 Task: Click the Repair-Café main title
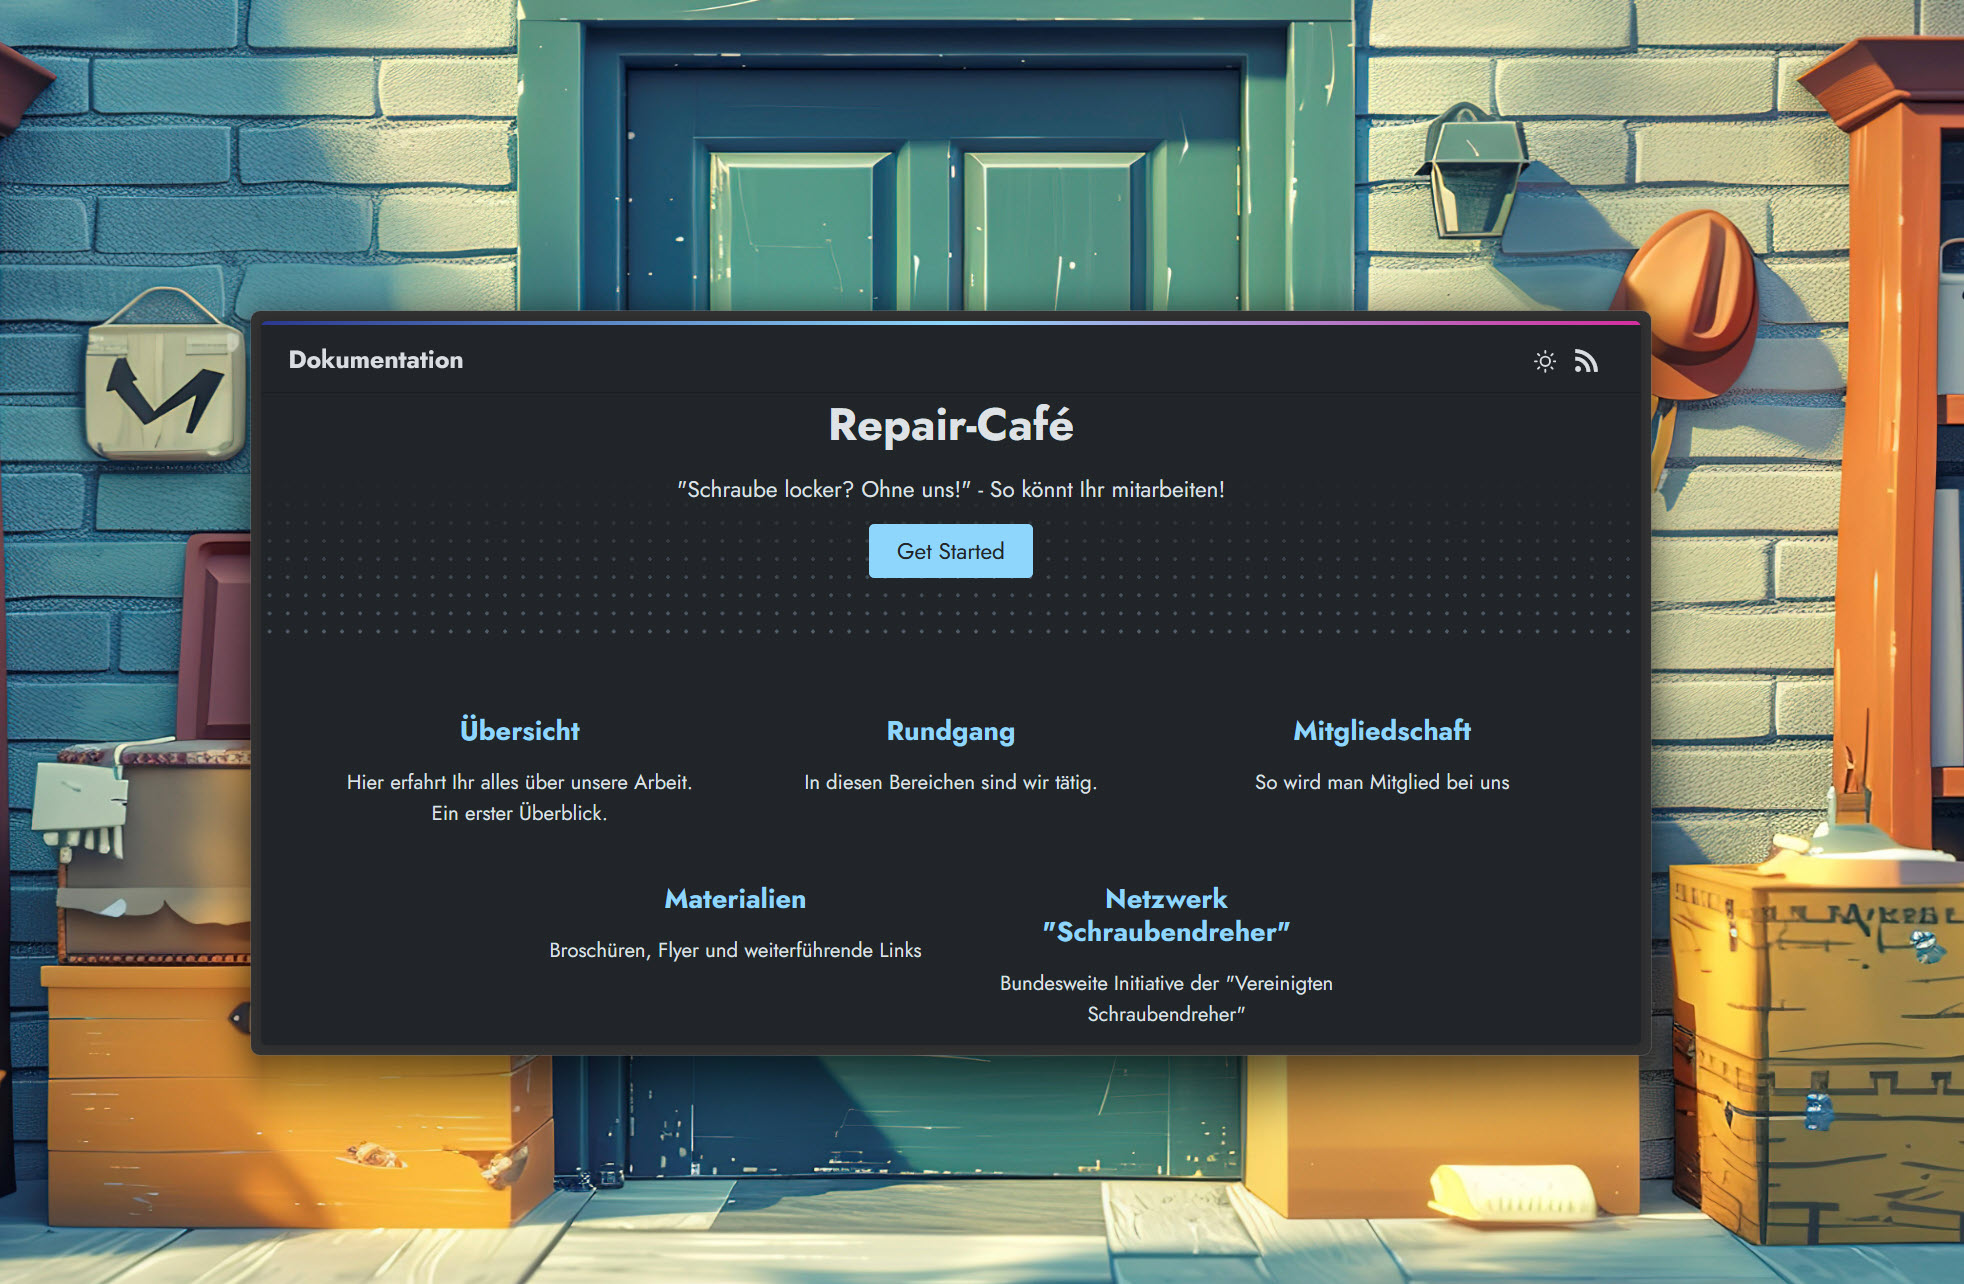(x=950, y=425)
